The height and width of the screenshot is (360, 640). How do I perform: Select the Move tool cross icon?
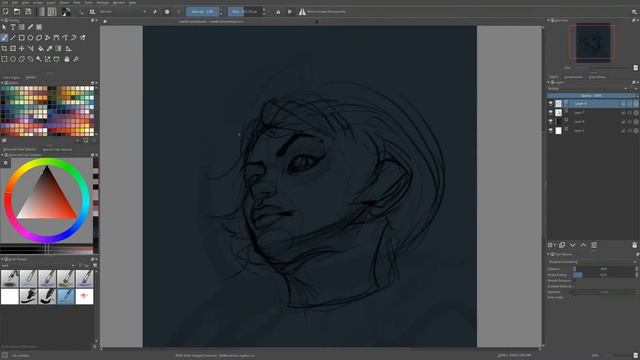pos(22,49)
